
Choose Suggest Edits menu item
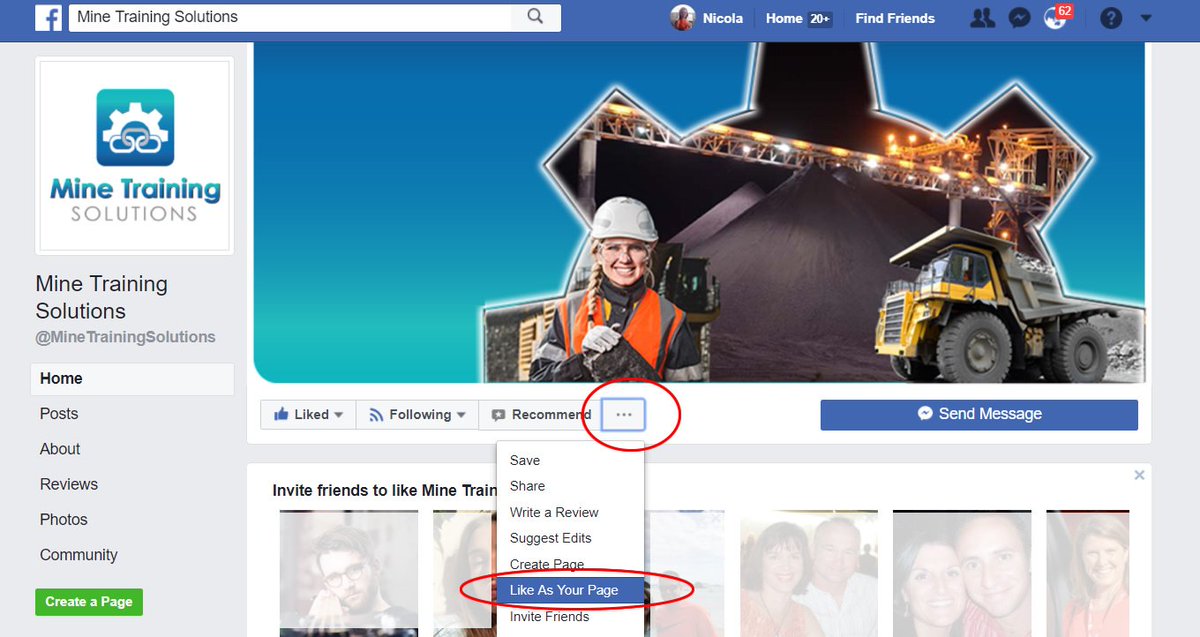coord(570,538)
